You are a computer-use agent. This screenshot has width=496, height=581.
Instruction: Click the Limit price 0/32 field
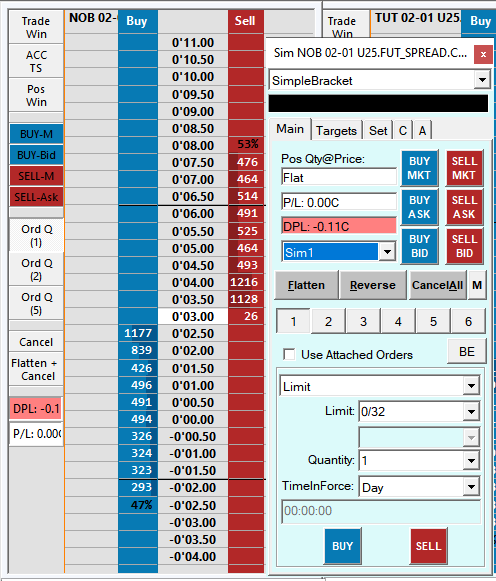411,411
